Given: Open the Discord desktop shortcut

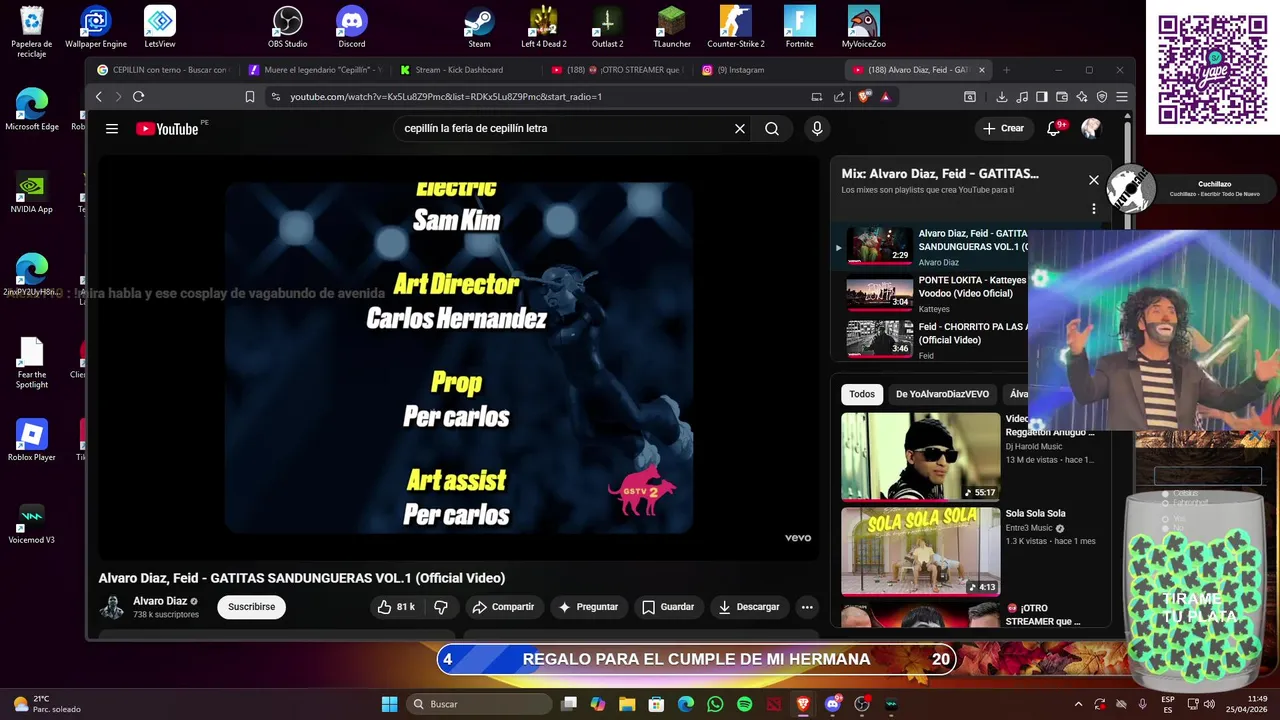Looking at the screenshot, I should [x=352, y=27].
